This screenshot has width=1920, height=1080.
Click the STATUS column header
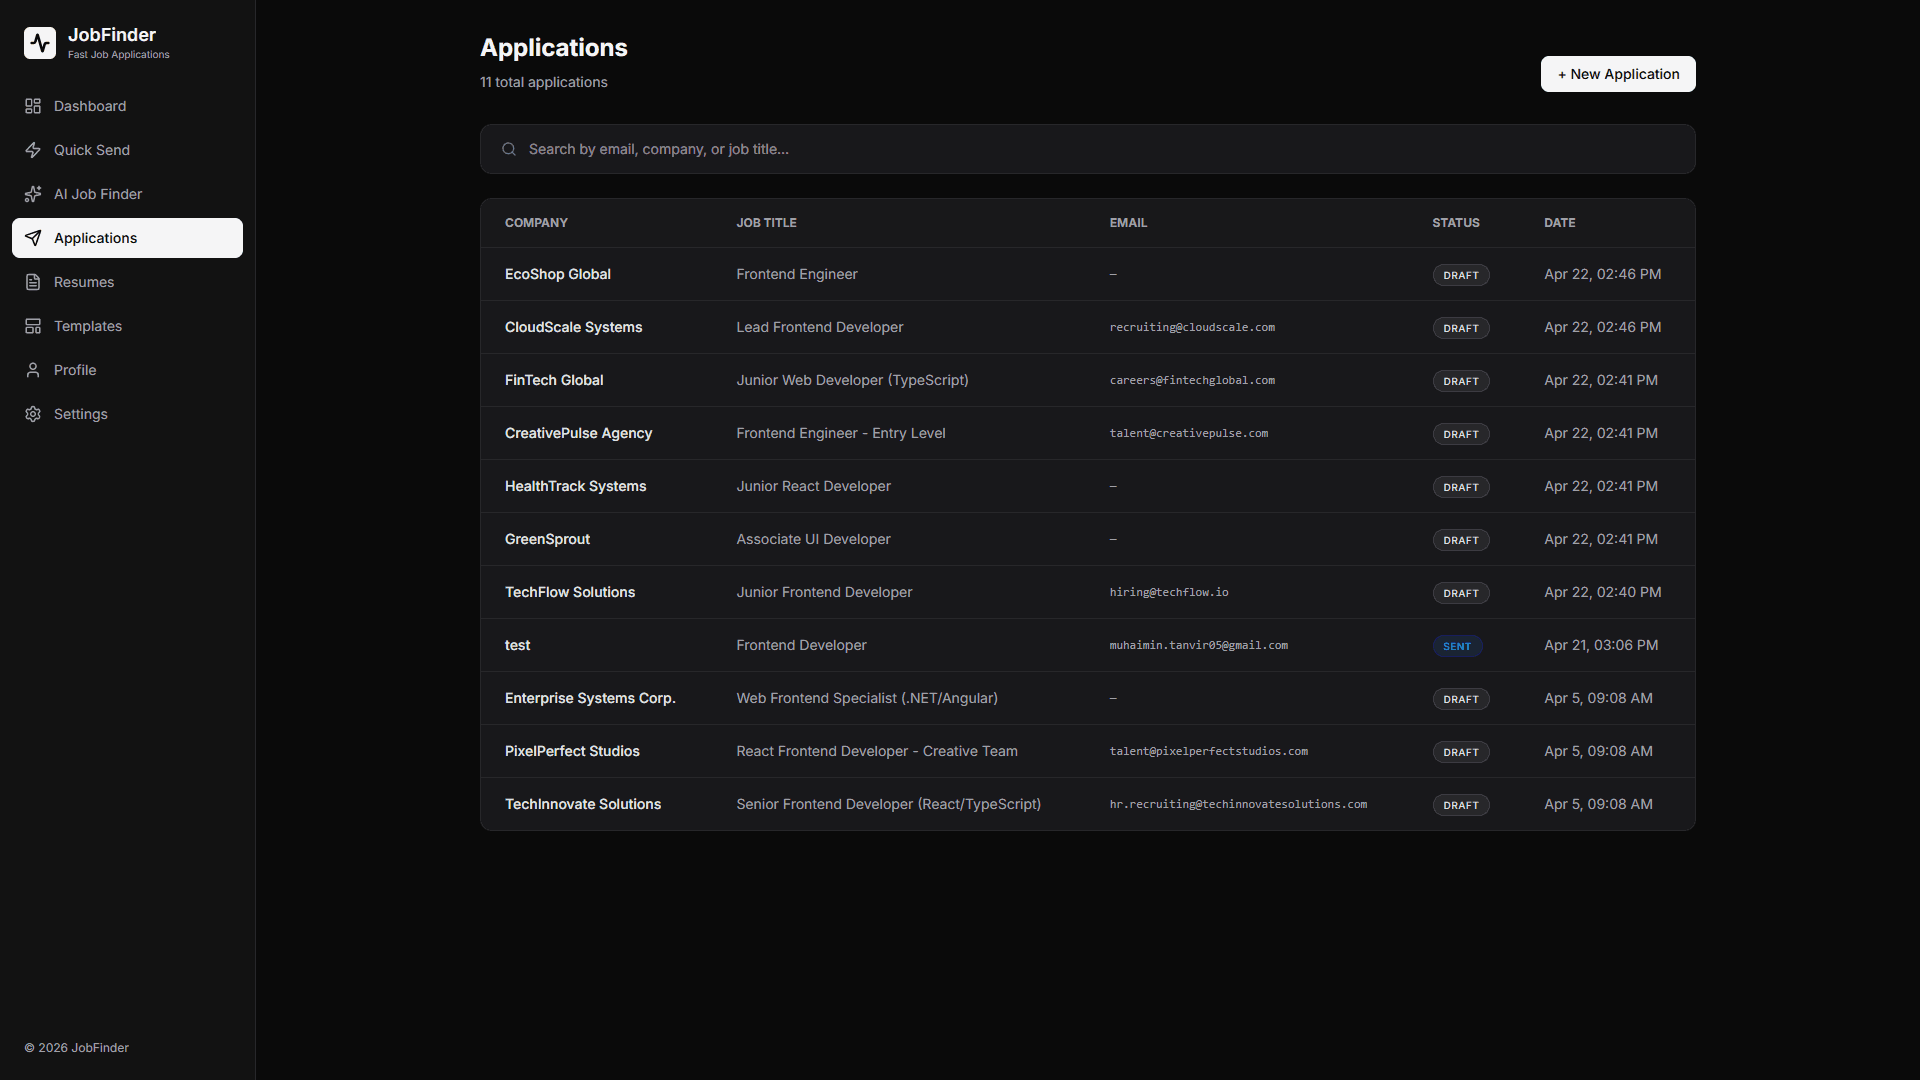click(x=1456, y=223)
